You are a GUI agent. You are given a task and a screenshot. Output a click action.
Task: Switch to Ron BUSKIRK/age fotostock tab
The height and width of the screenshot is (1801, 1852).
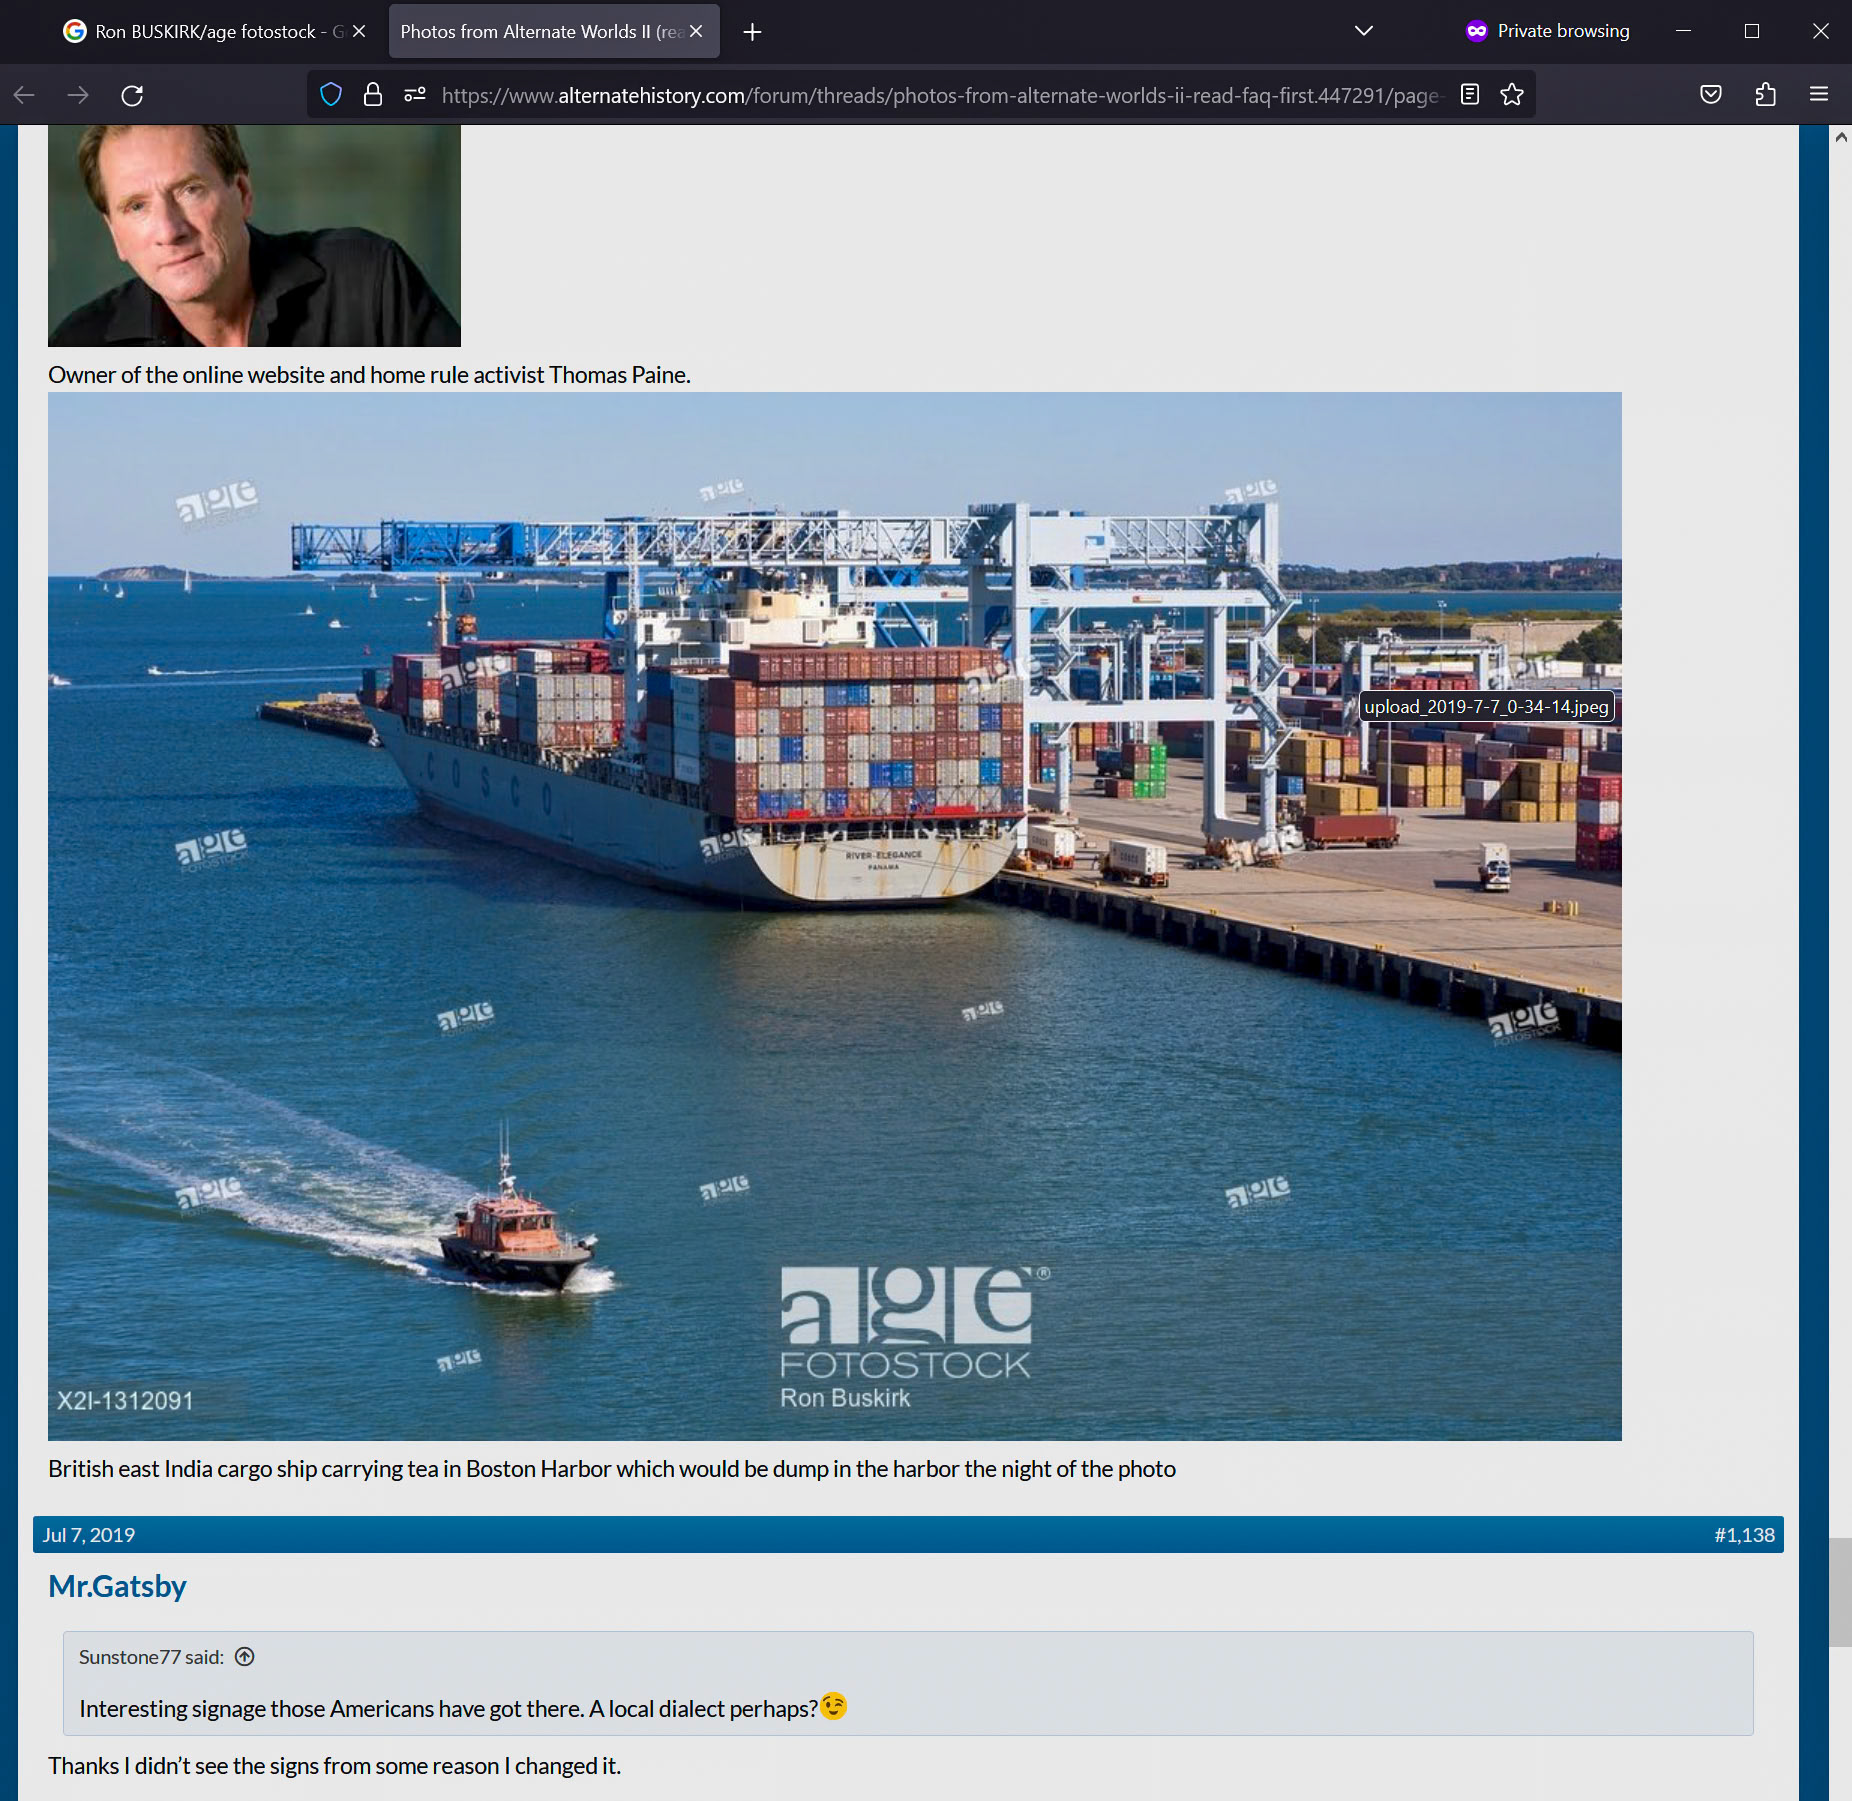[x=205, y=32]
